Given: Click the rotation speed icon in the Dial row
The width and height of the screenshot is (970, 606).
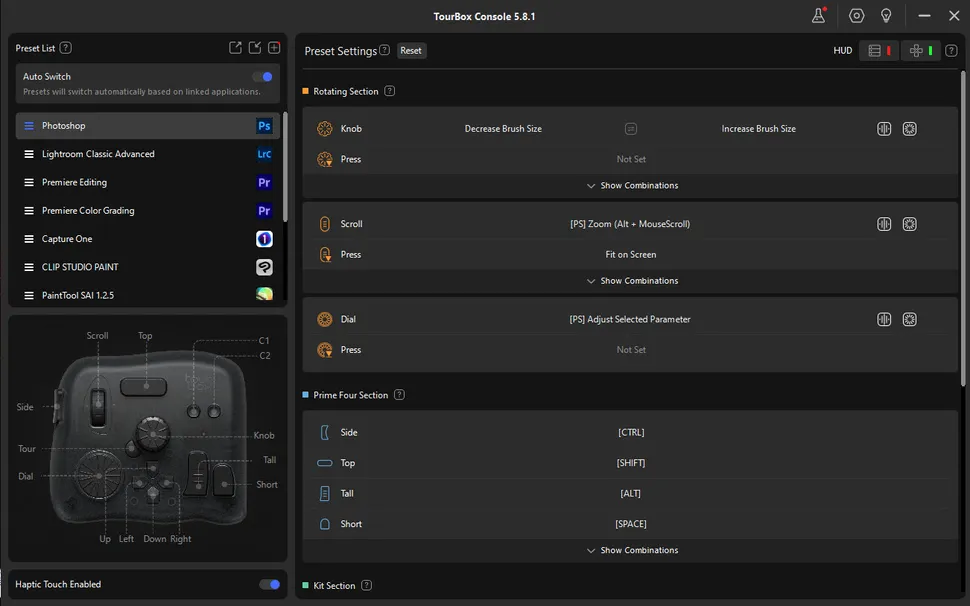Looking at the screenshot, I should (884, 320).
